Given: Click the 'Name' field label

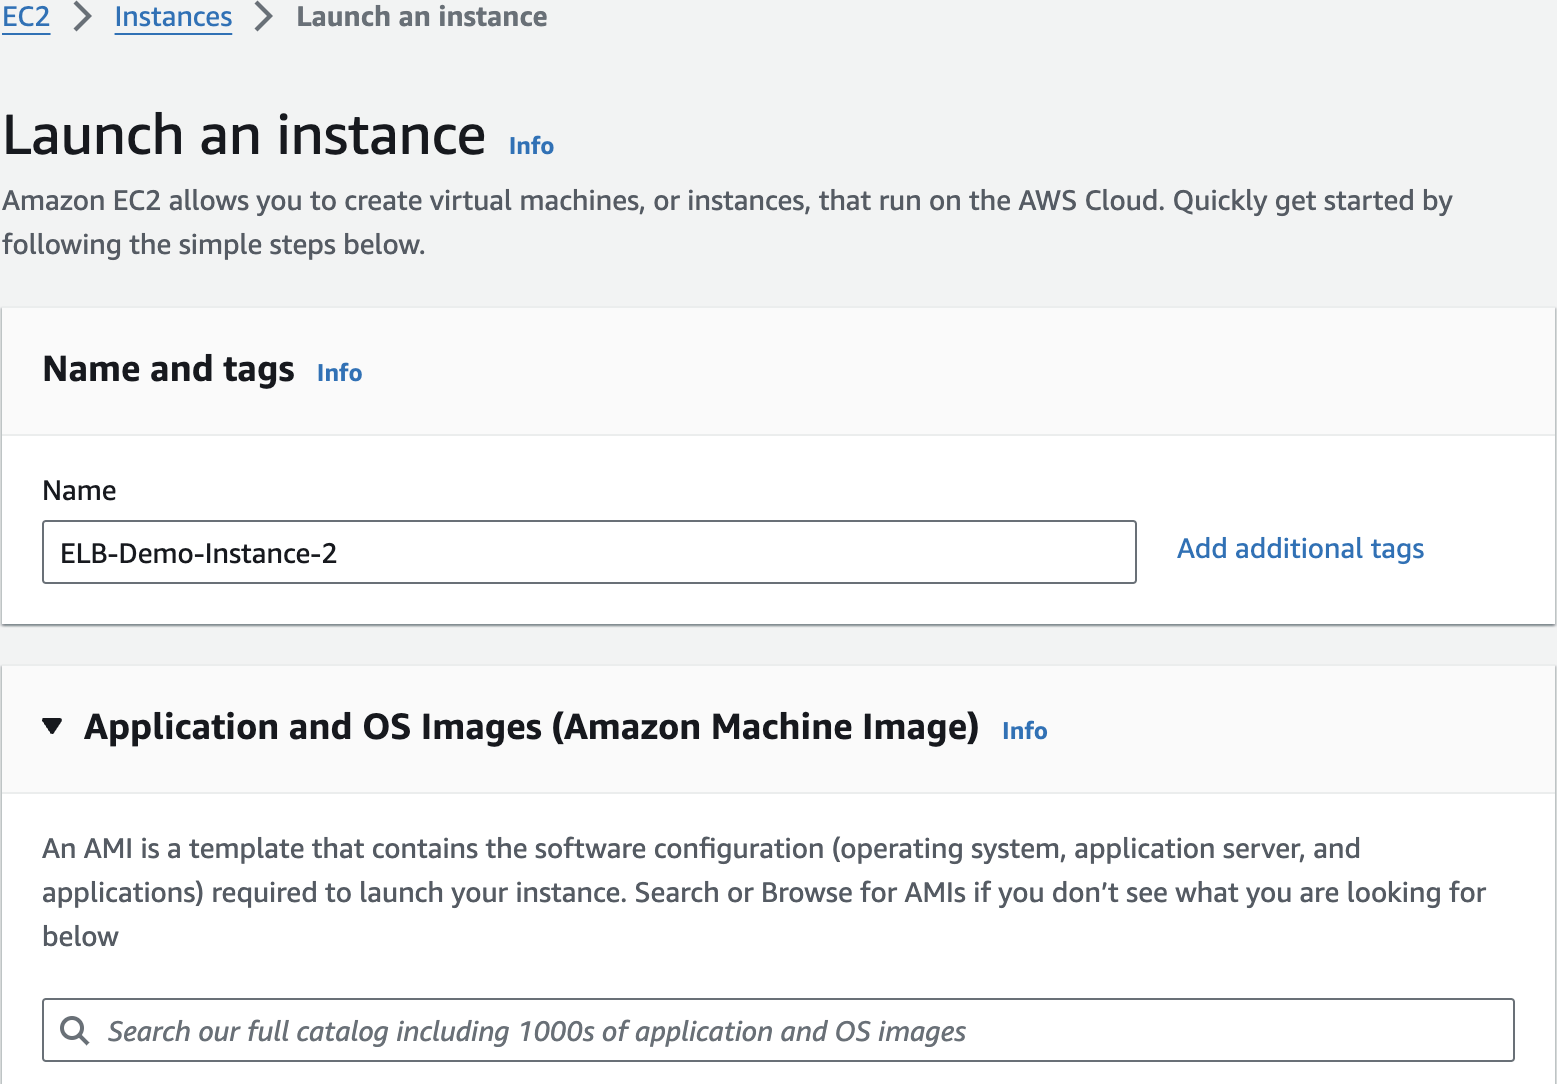Looking at the screenshot, I should [79, 491].
